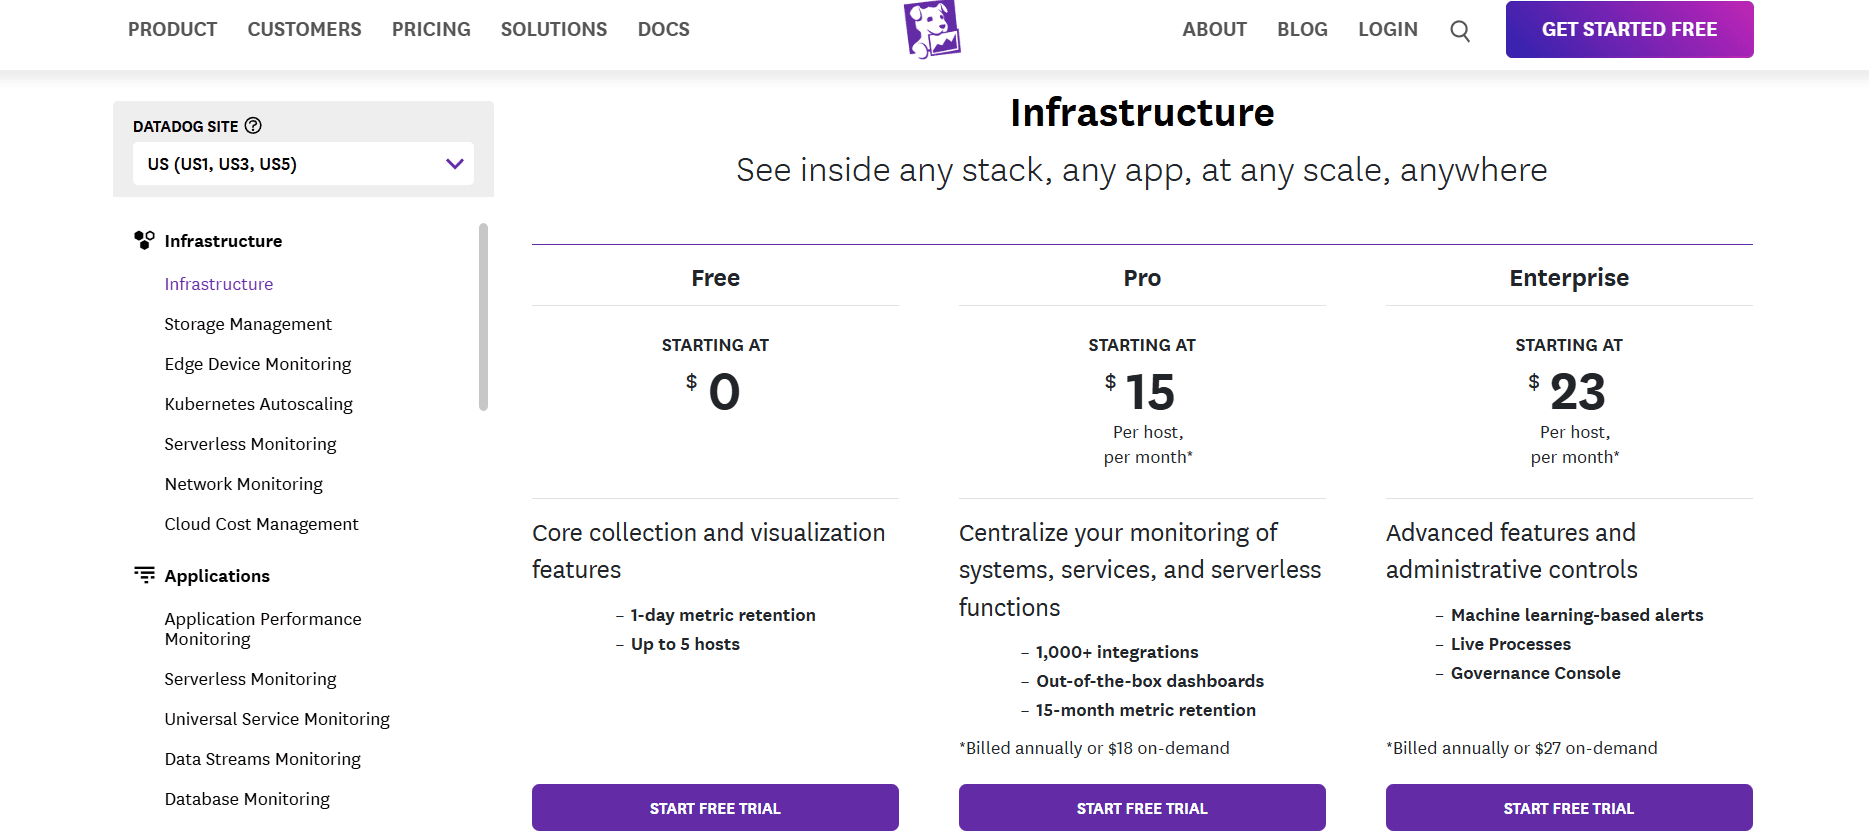1869x834 pixels.
Task: Go to the Pricing nav item
Action: click(x=431, y=29)
